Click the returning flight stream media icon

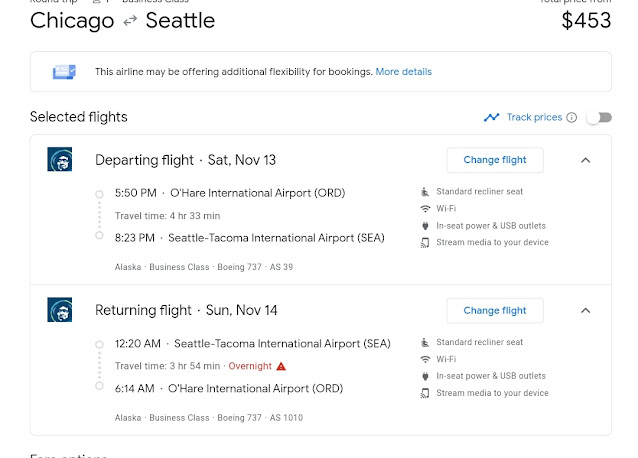point(425,393)
